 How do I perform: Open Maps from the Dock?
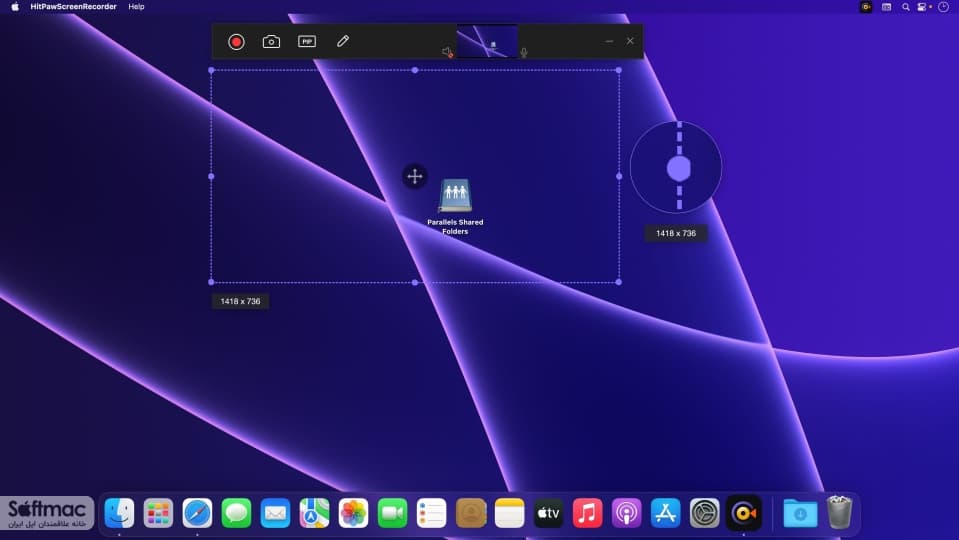coord(314,512)
